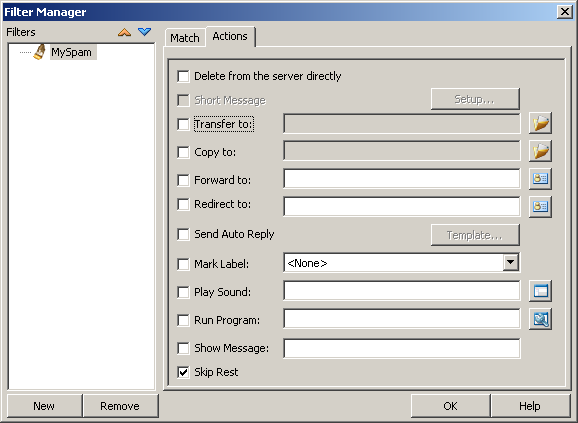This screenshot has height=423, width=578.
Task: Move filter up with orange arrow
Action: pyautogui.click(x=125, y=32)
